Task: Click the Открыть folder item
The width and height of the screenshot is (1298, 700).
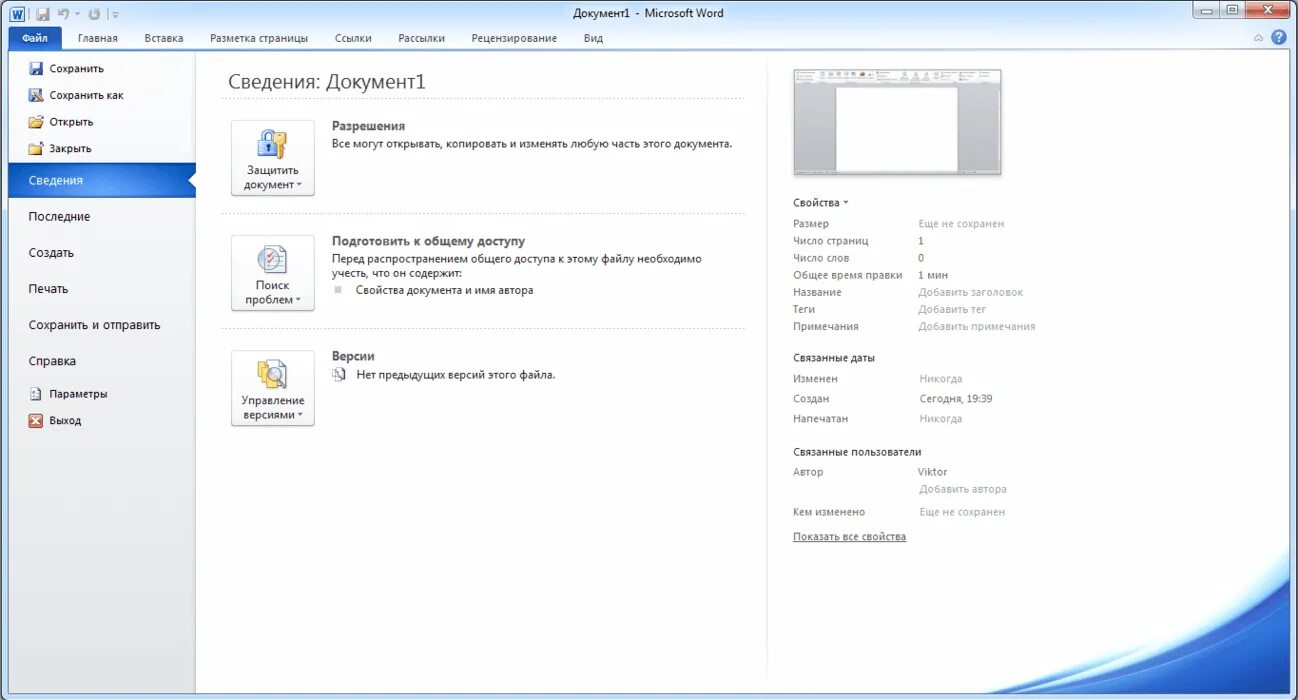Action: tap(61, 122)
